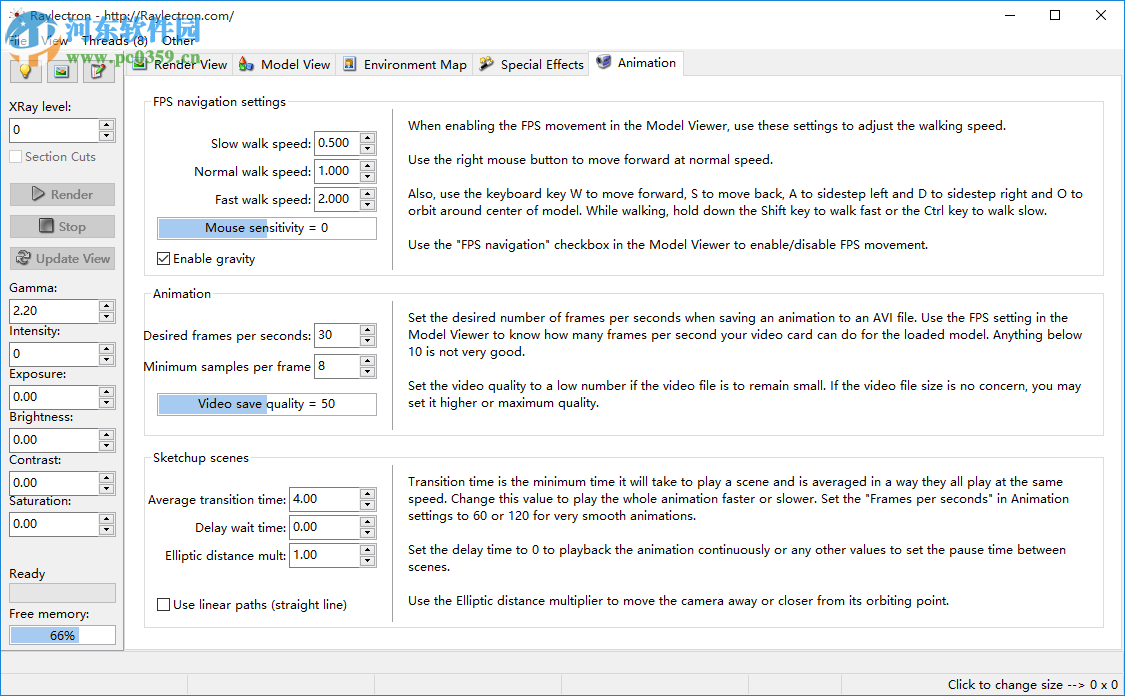
Task: Click the Normal walk speed field
Action: (x=336, y=171)
